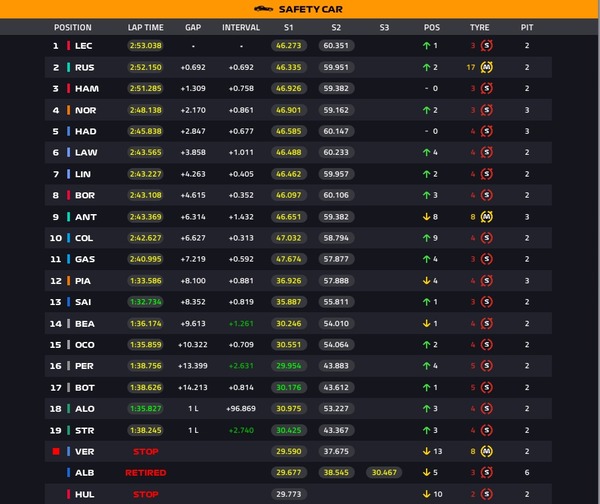Click SAI green lap time 1:32.734

coord(145,302)
